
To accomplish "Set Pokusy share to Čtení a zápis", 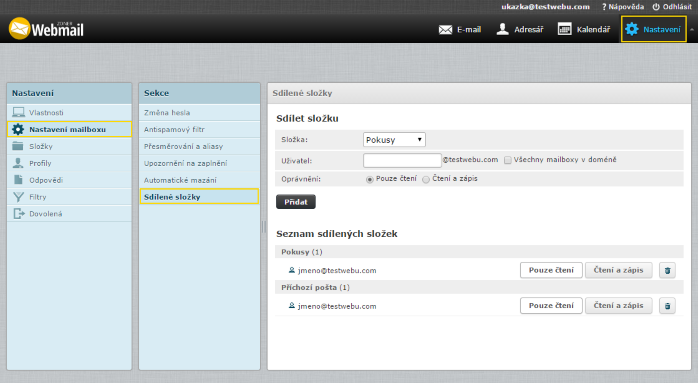I will tap(618, 270).
